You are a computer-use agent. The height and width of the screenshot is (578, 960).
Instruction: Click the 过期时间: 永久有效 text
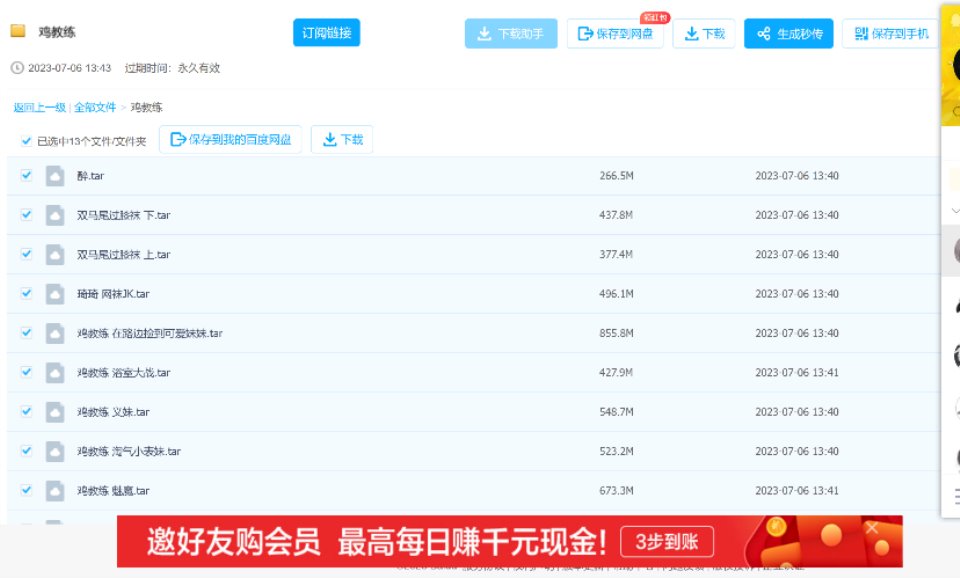click(x=173, y=68)
